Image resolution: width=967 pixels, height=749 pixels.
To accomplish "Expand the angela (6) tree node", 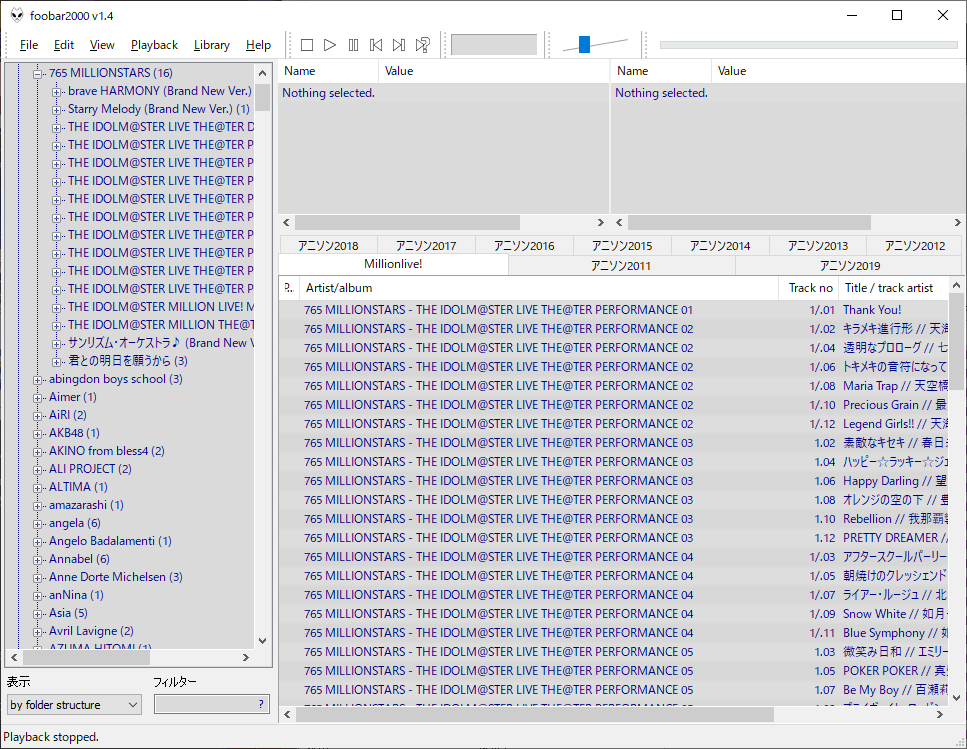I will [x=38, y=523].
